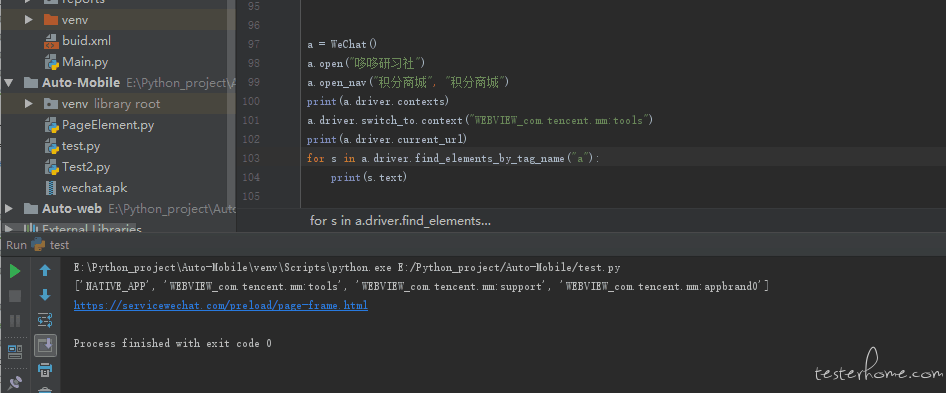
Task: Toggle soft-wrap in the Run console
Action: point(45,320)
